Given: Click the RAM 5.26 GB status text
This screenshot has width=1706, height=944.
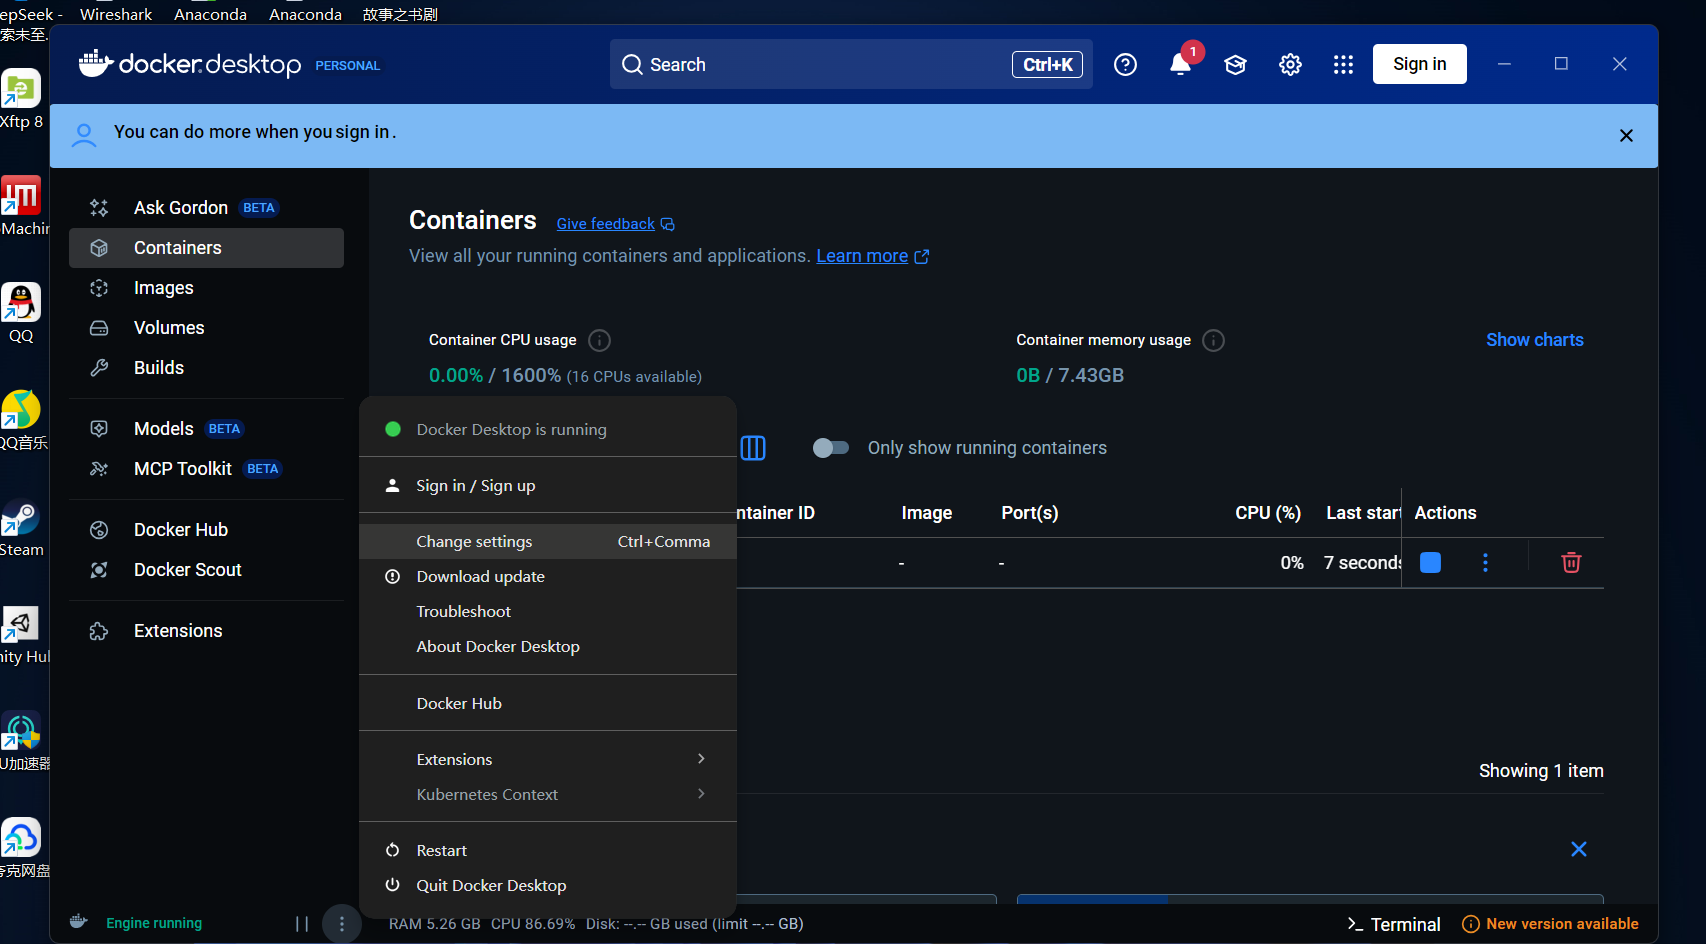Looking at the screenshot, I should 434,924.
